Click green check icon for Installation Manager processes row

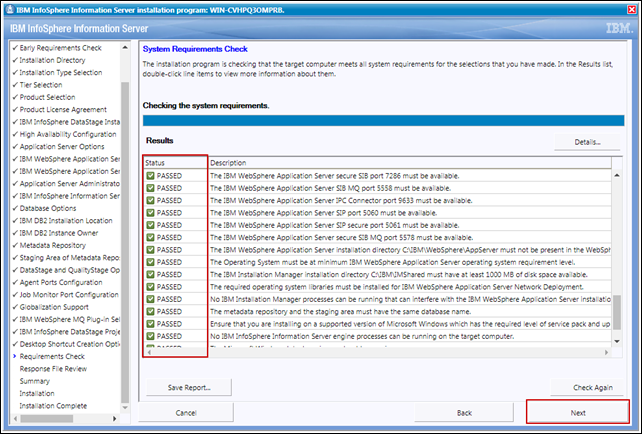[150, 299]
